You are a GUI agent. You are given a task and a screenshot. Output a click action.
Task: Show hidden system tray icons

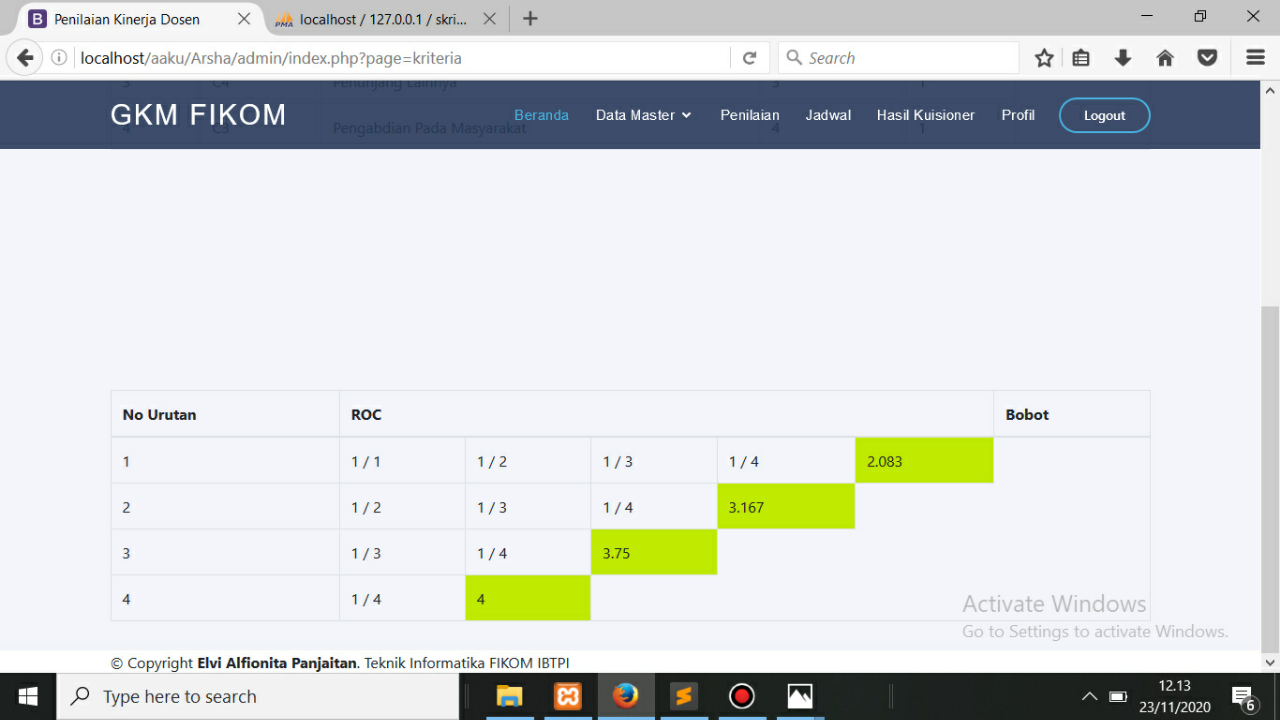[1090, 697]
